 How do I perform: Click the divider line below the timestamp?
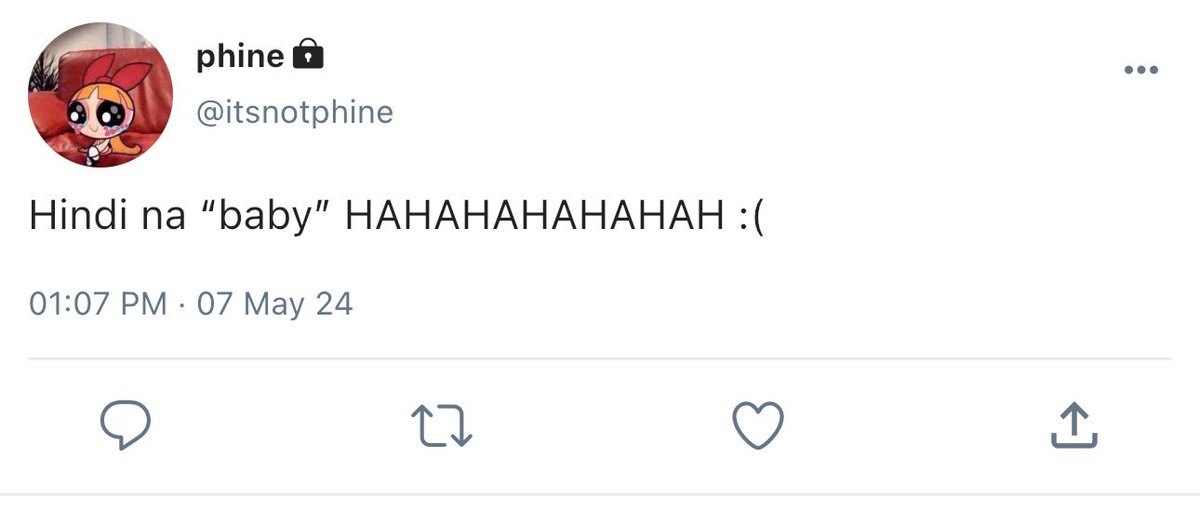tap(600, 358)
